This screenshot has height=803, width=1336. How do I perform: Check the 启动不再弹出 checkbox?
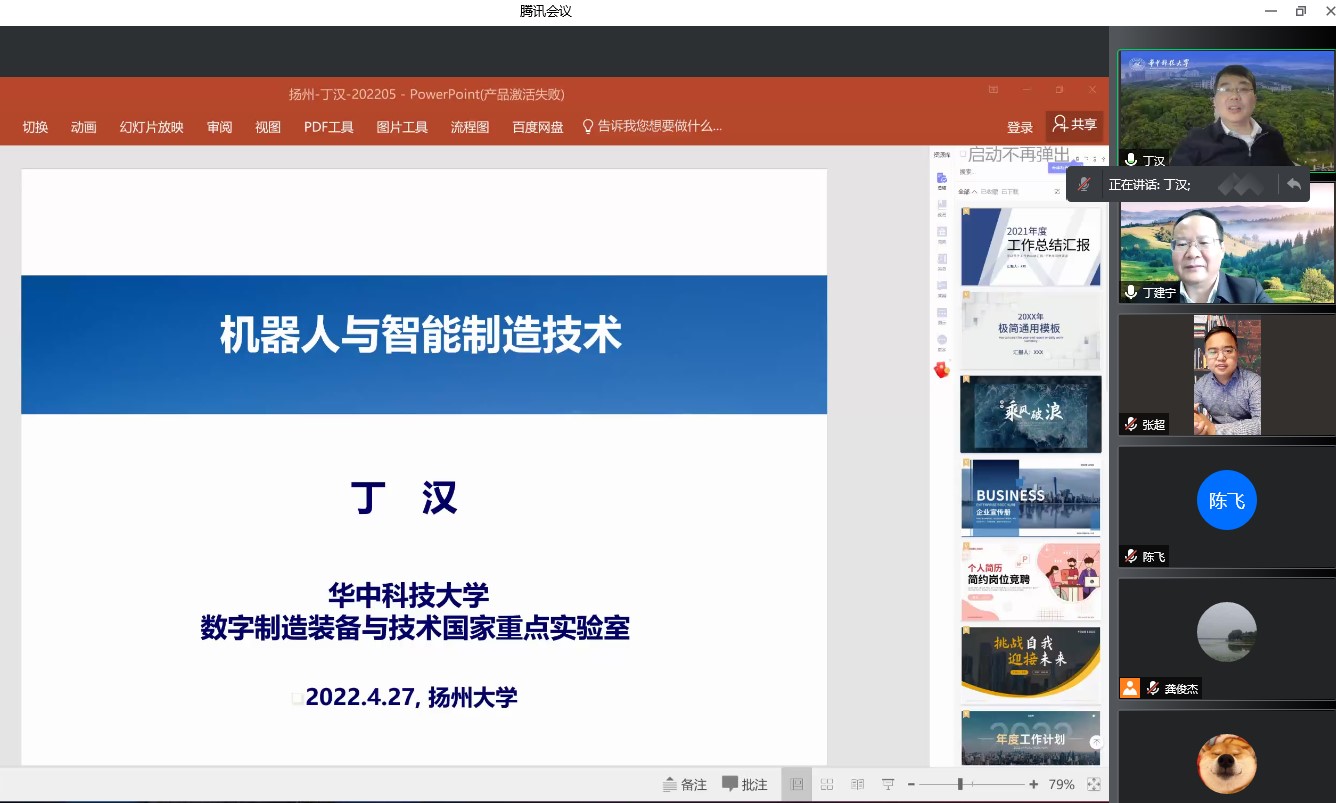click(x=963, y=155)
